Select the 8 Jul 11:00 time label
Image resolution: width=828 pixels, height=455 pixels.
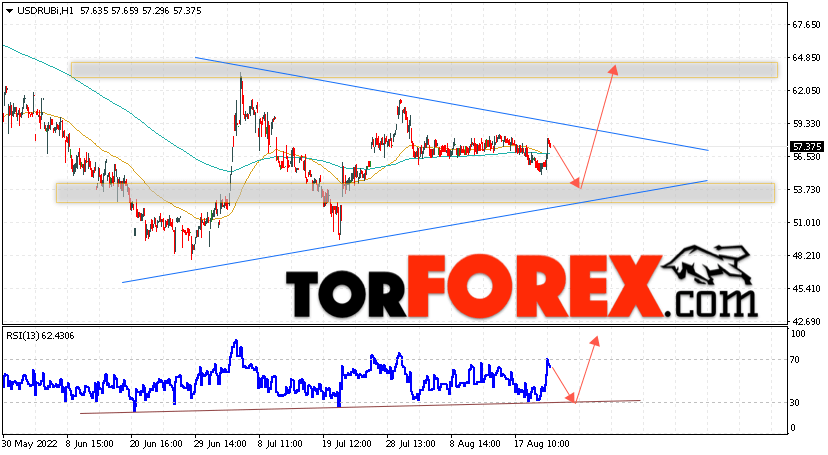tap(280, 443)
